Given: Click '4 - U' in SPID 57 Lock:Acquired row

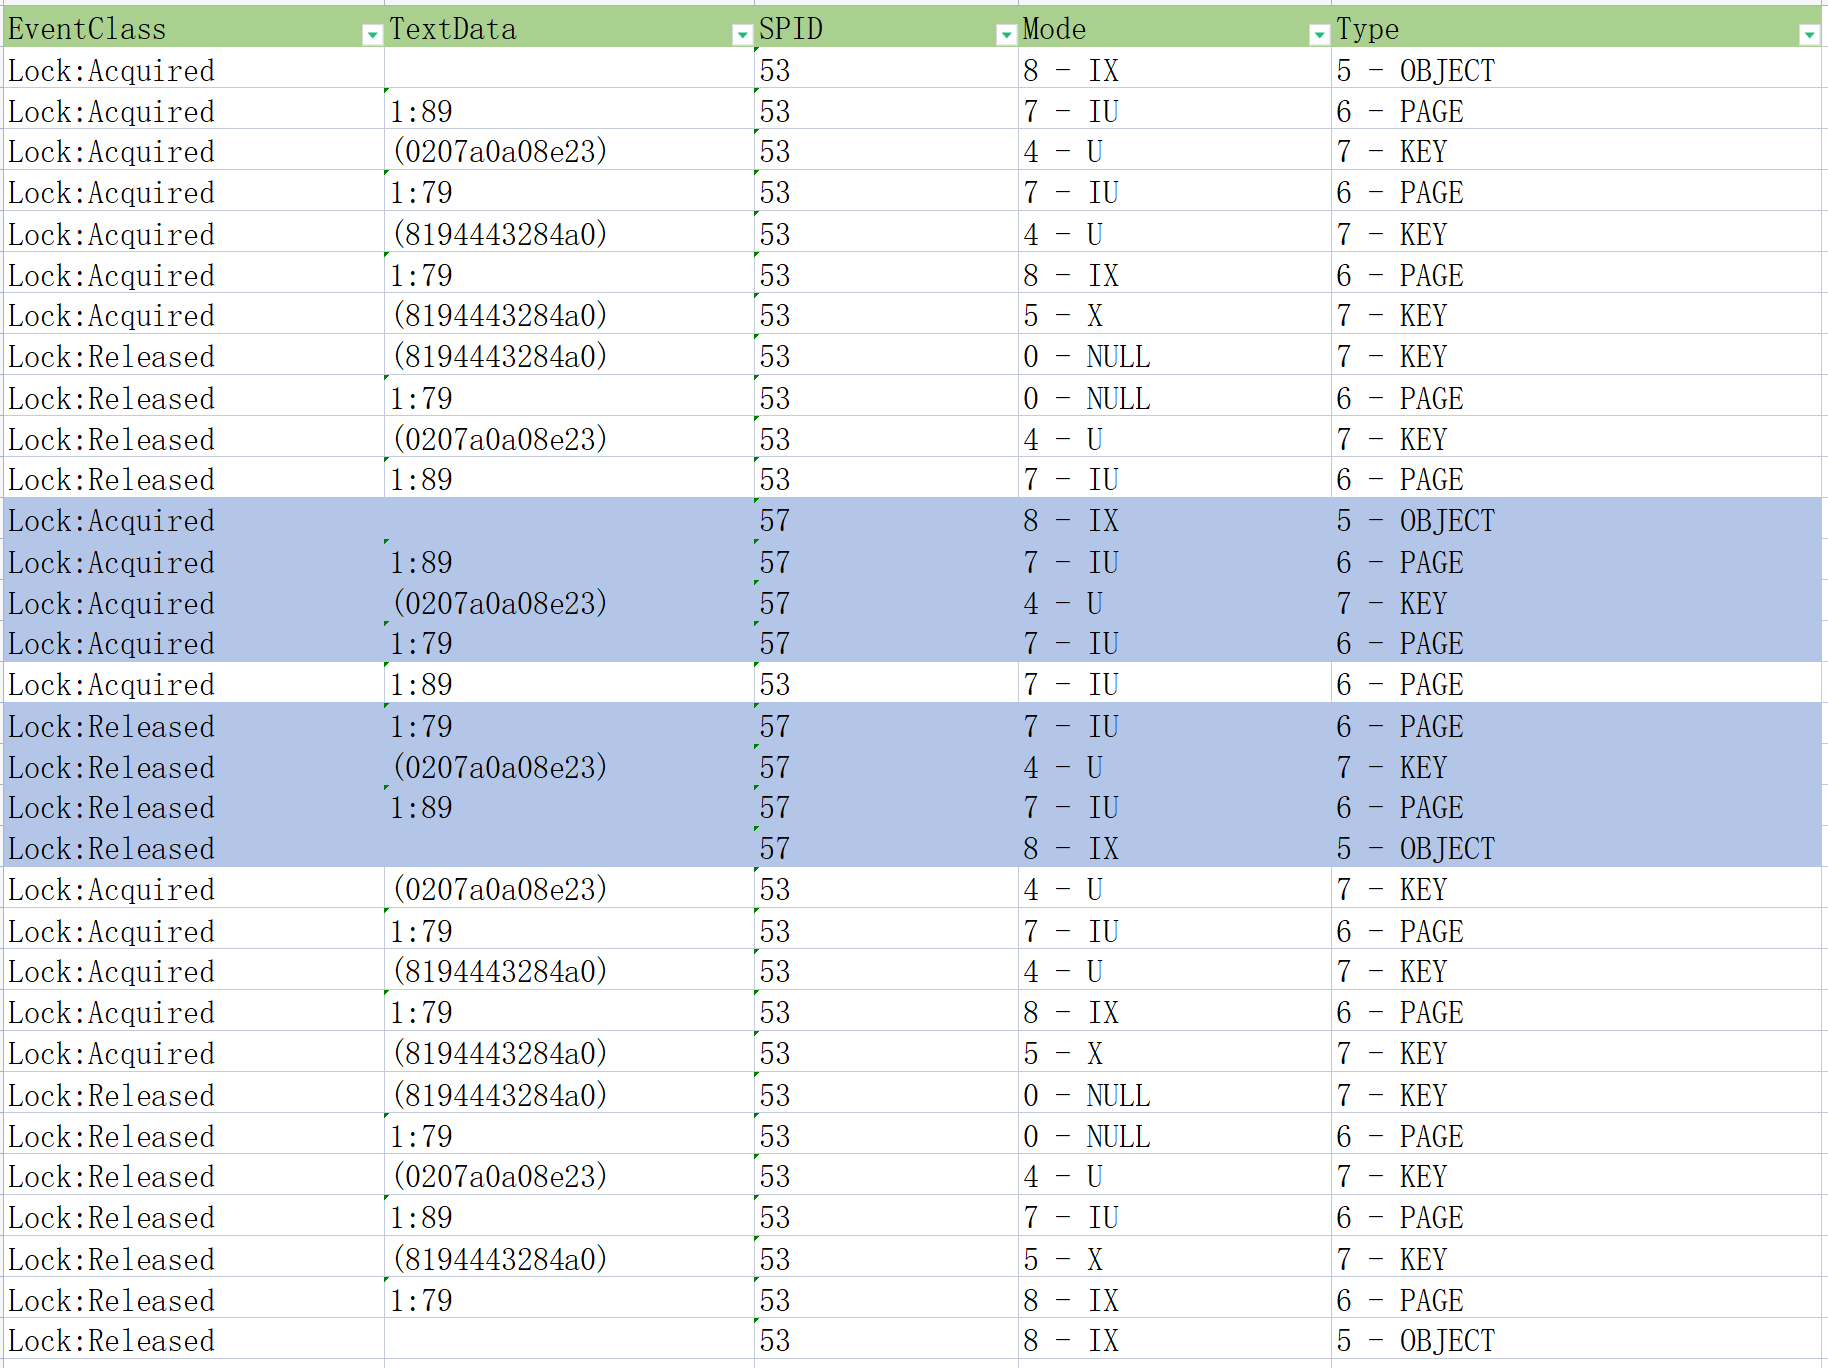Looking at the screenshot, I should (x=1063, y=604).
